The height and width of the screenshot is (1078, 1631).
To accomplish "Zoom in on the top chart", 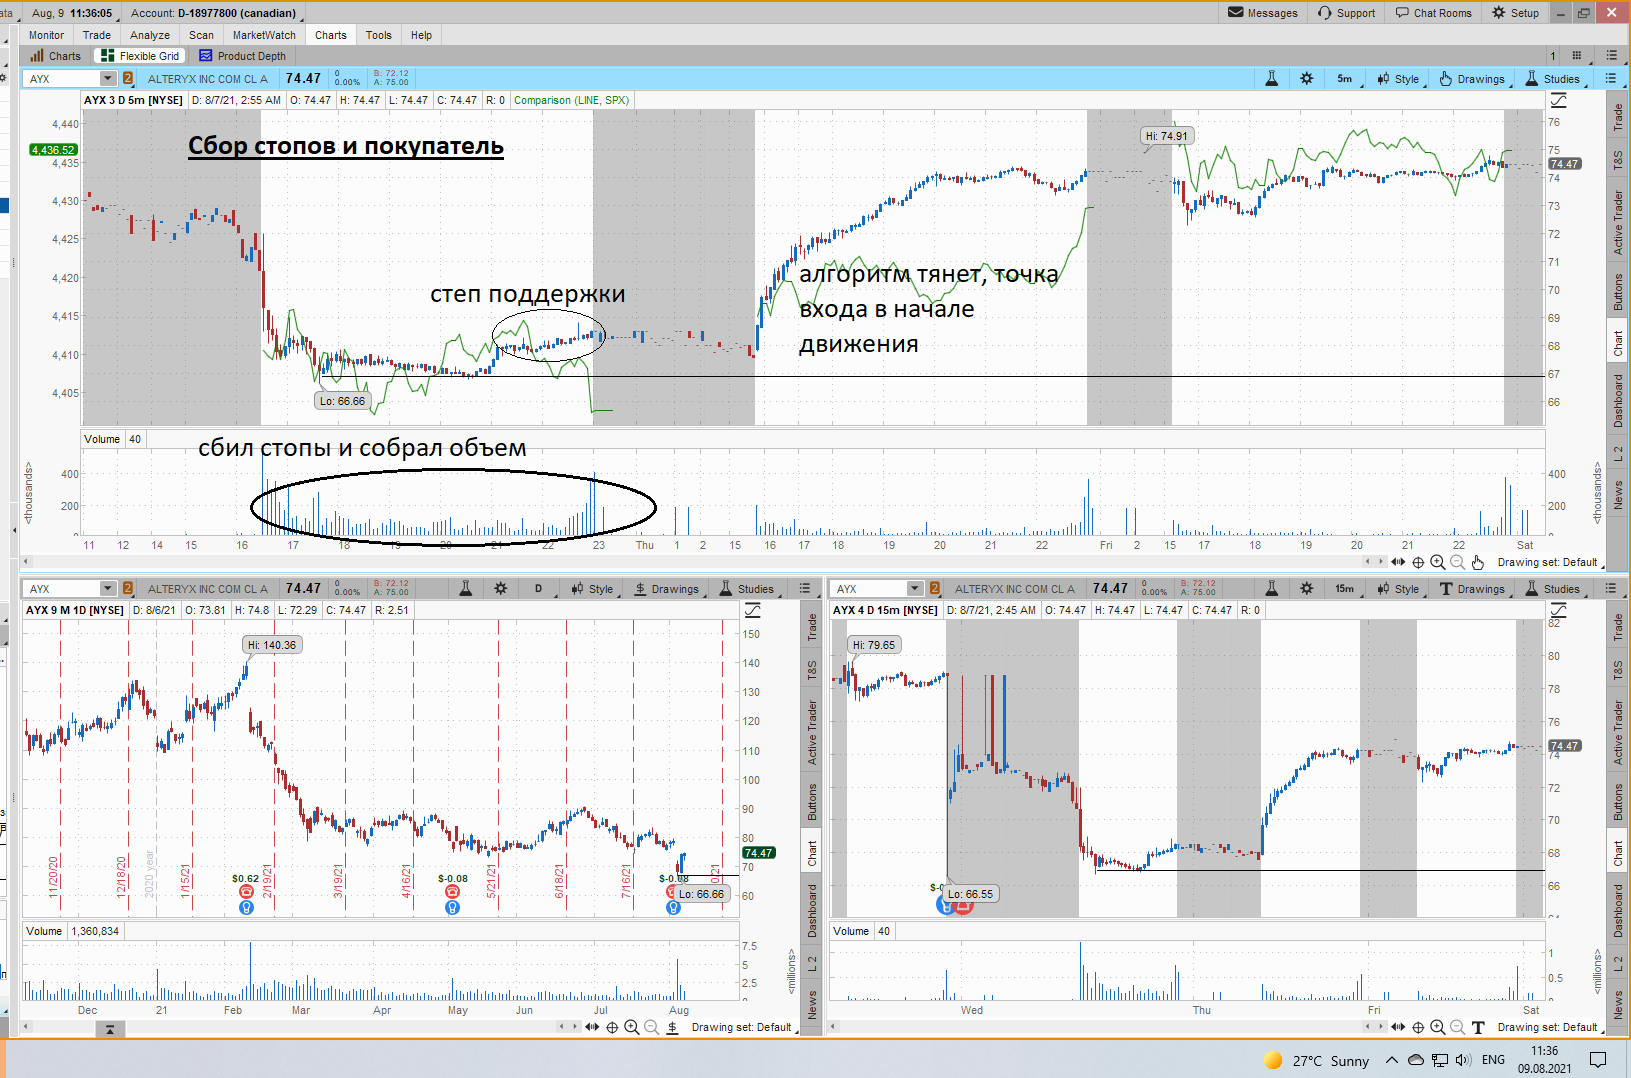I will pyautogui.click(x=1437, y=562).
